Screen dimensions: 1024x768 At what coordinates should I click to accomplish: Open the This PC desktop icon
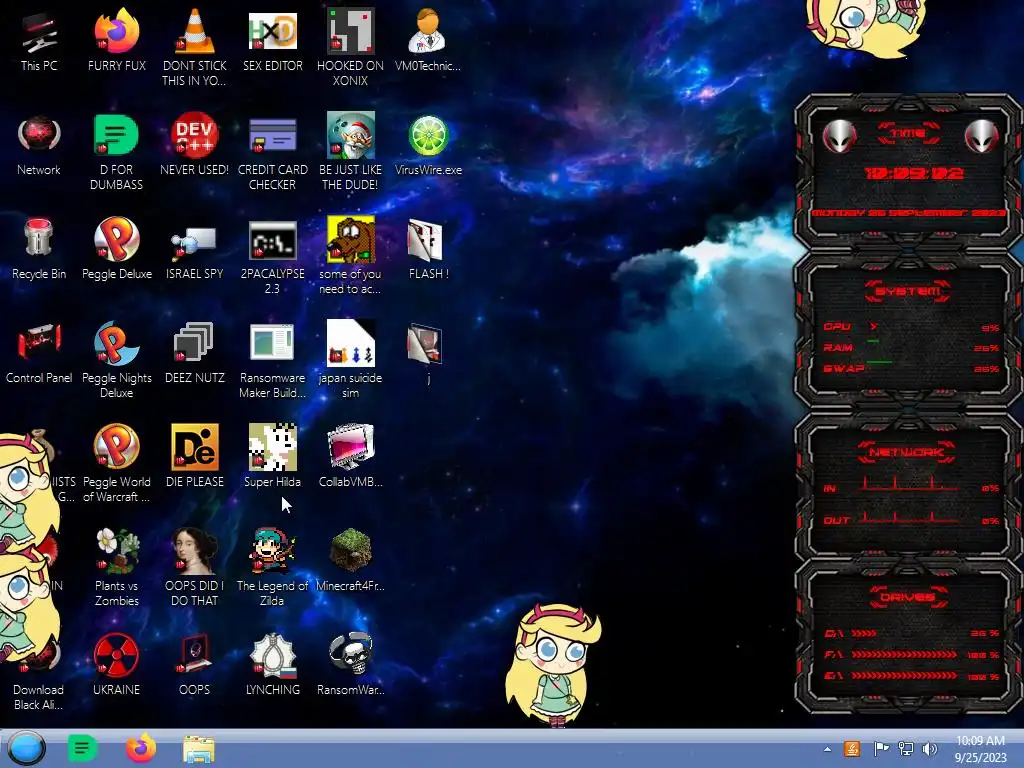point(39,33)
